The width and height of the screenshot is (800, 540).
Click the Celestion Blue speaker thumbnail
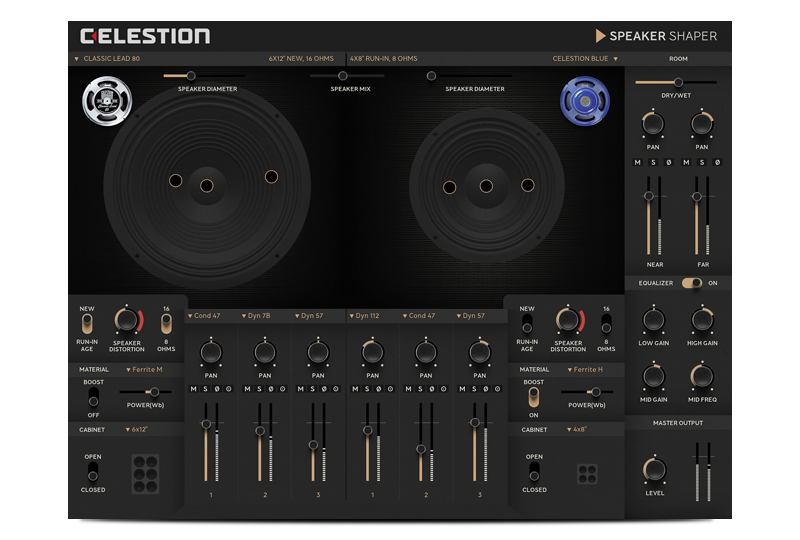[585, 101]
